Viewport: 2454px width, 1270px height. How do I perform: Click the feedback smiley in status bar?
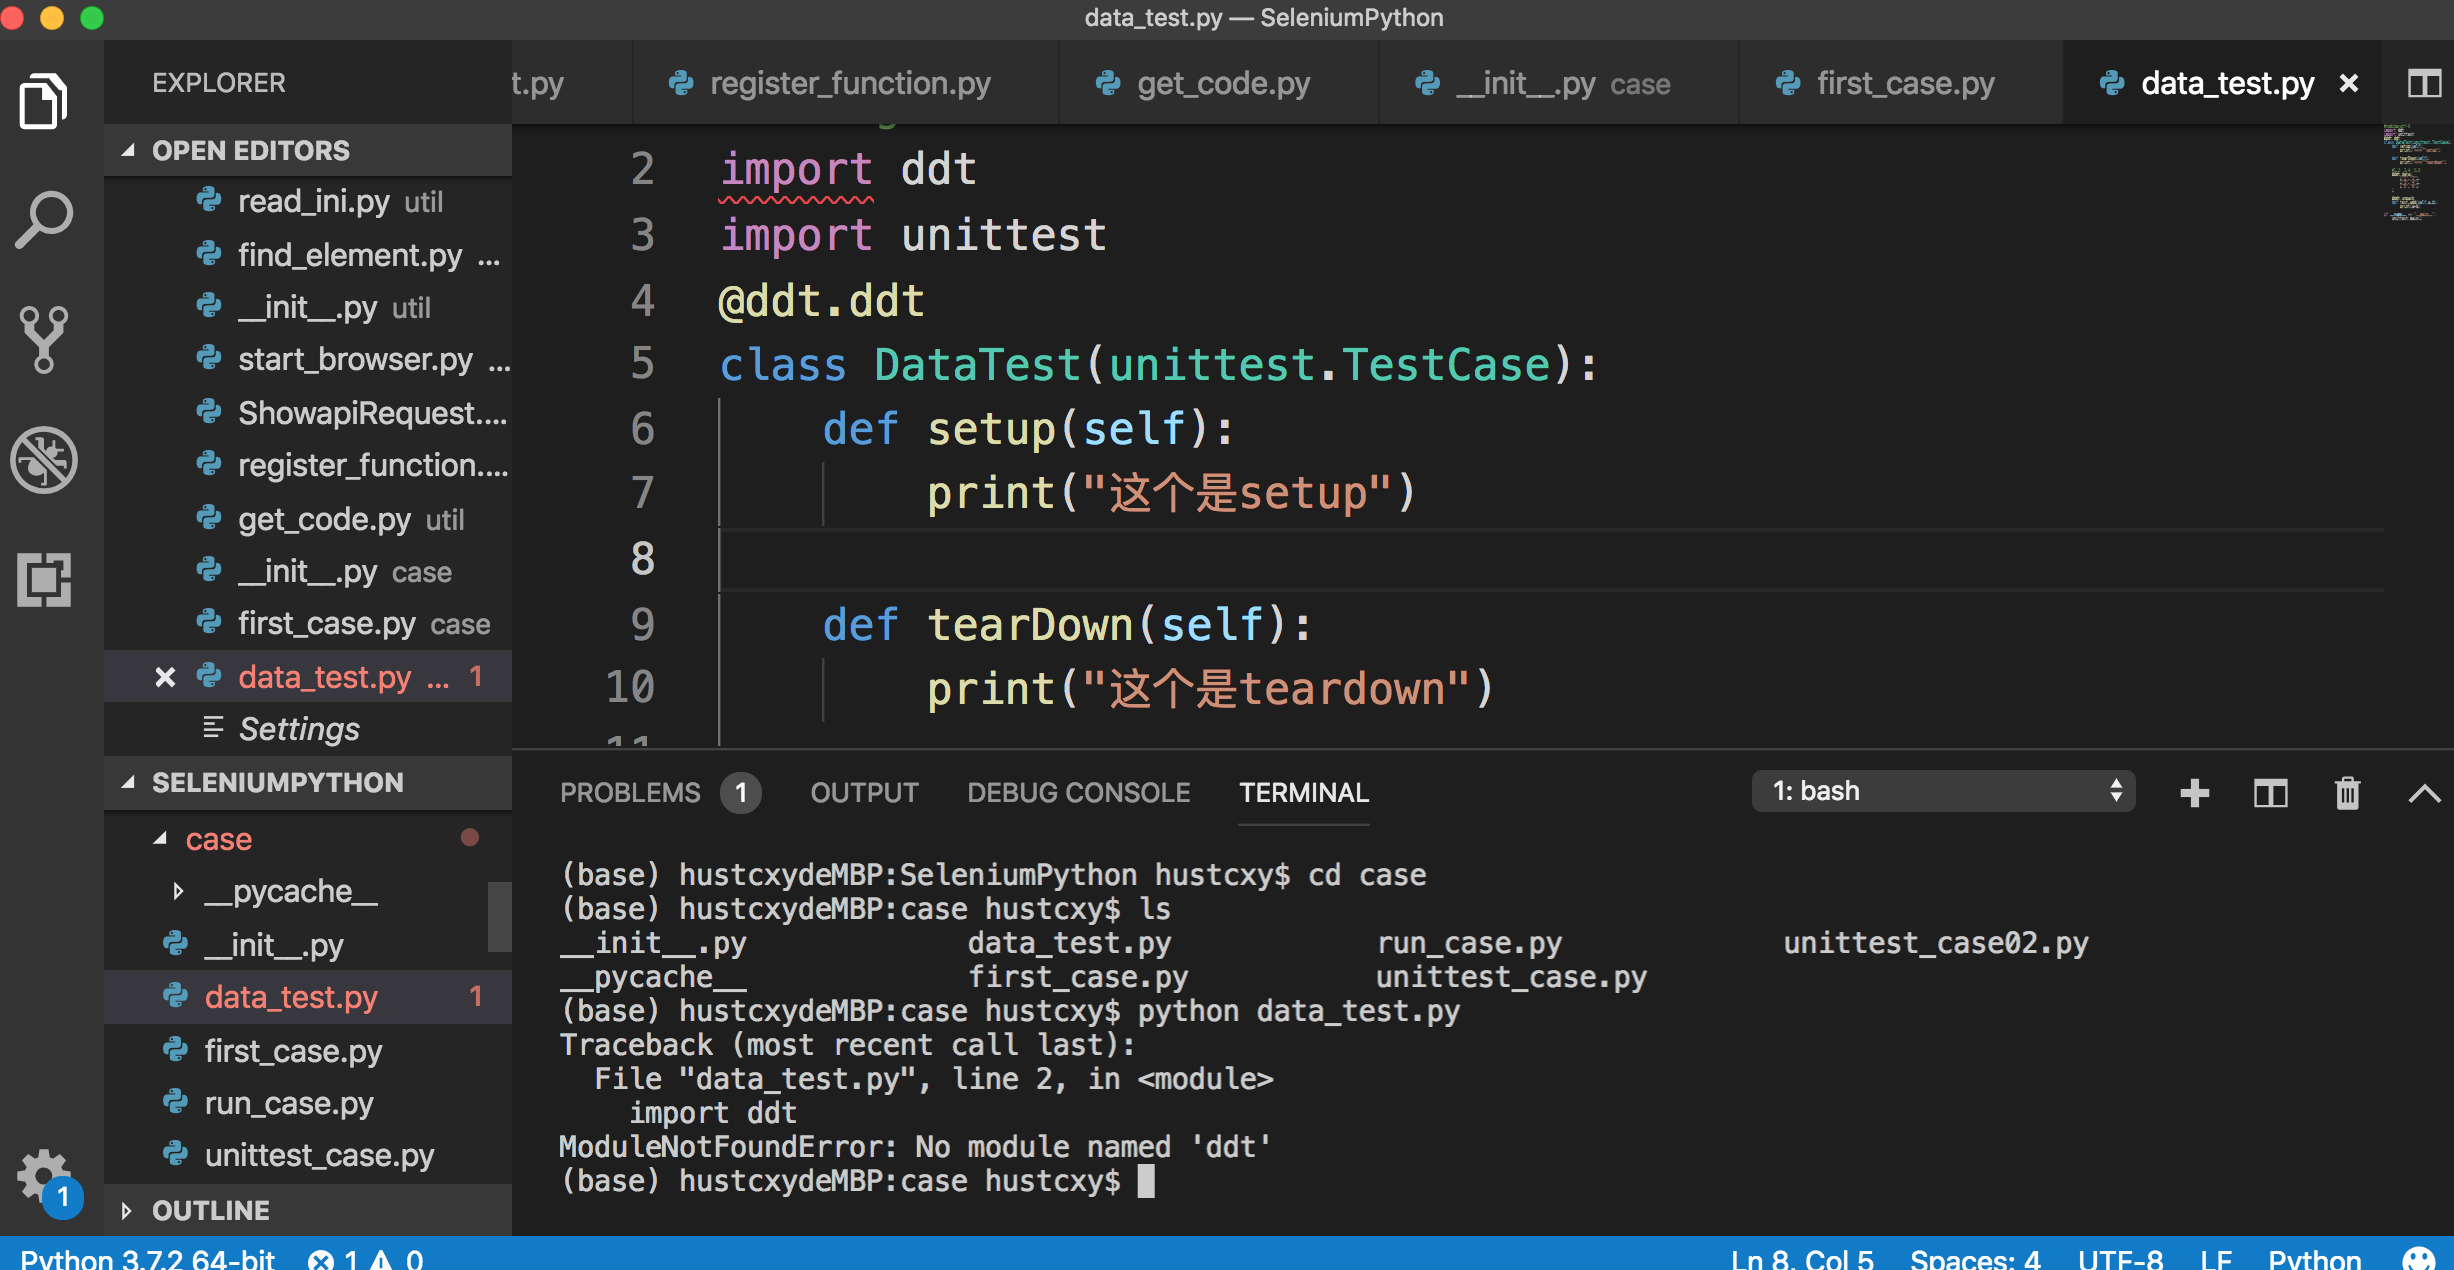[2419, 1258]
